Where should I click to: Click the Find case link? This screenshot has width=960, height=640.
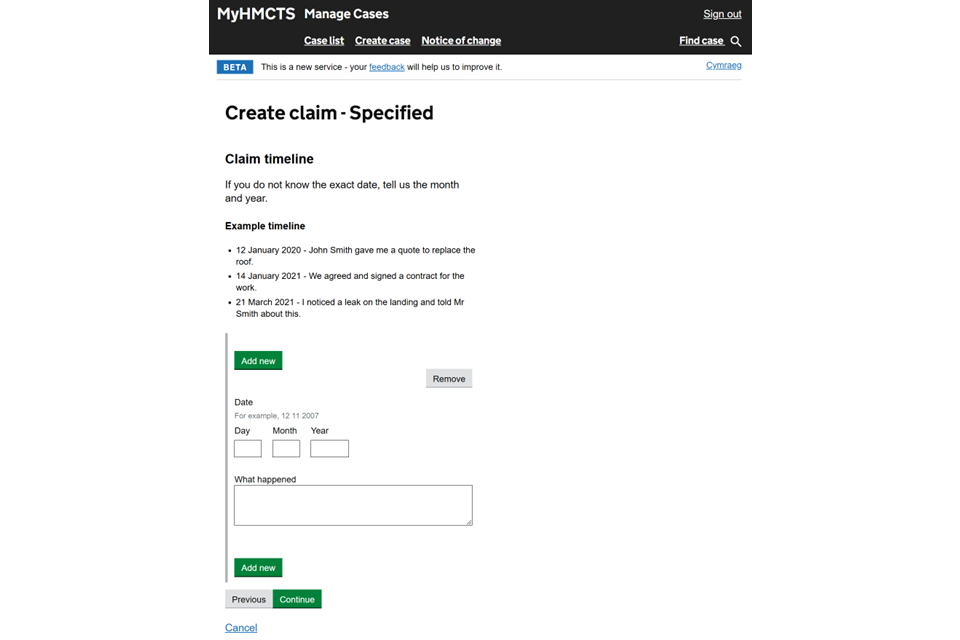click(x=701, y=41)
